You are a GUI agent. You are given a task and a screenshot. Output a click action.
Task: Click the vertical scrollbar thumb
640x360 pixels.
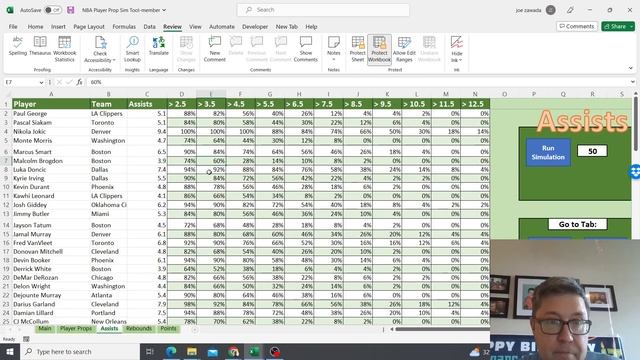(x=635, y=123)
